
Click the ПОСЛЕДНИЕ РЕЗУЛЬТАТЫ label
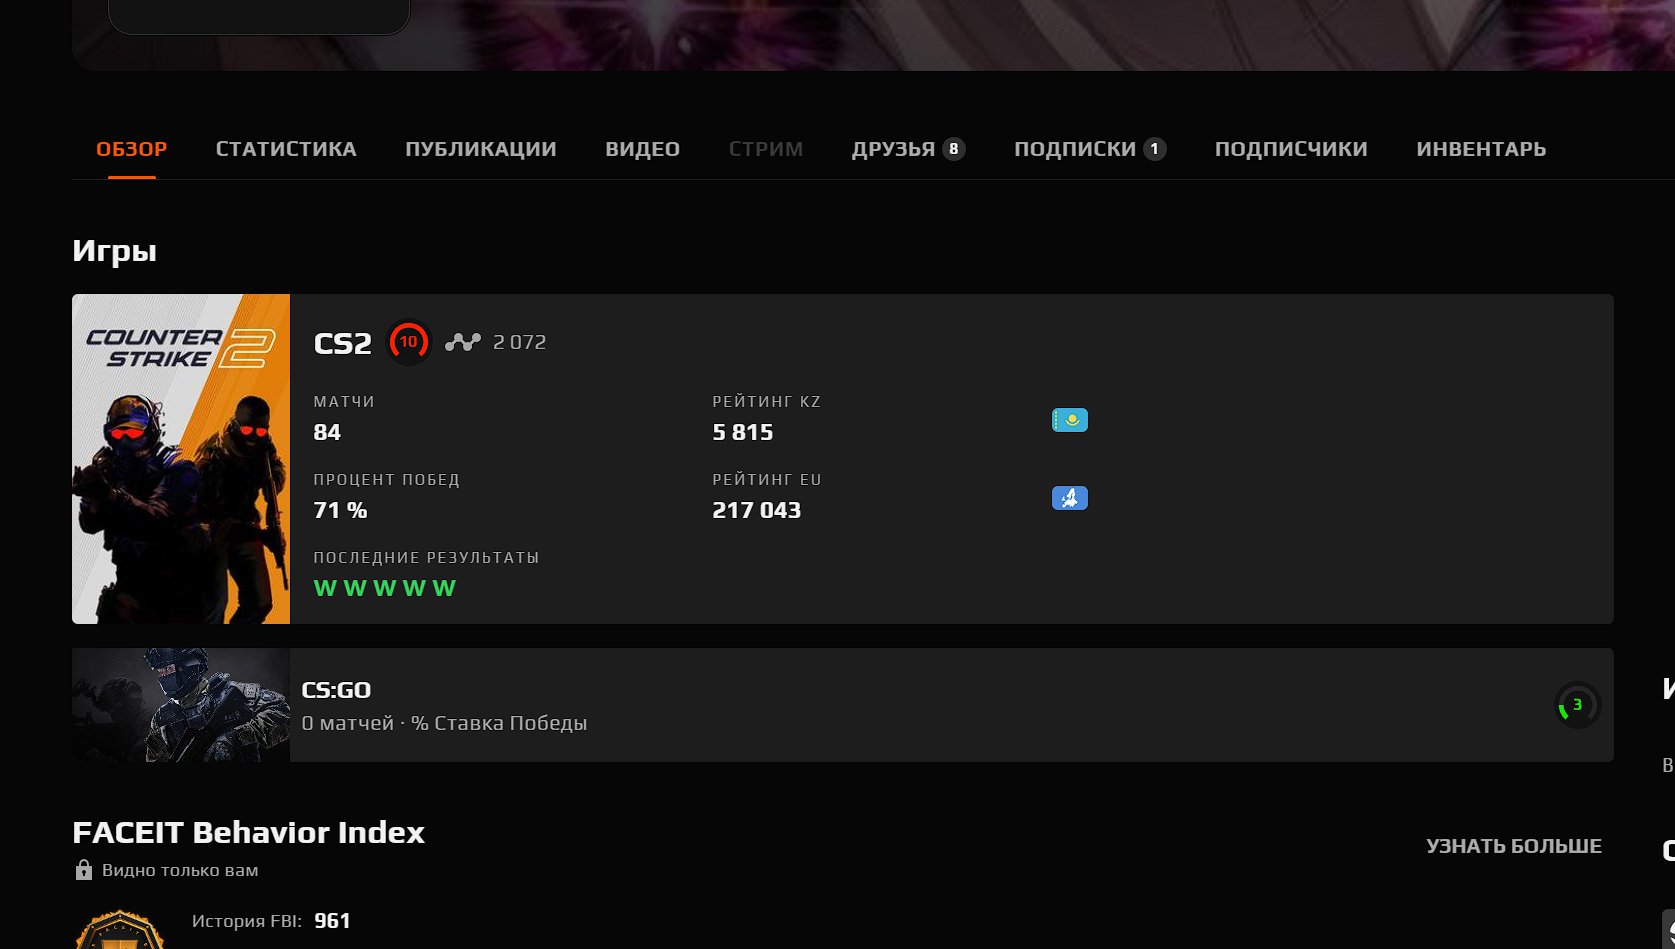pyautogui.click(x=427, y=557)
